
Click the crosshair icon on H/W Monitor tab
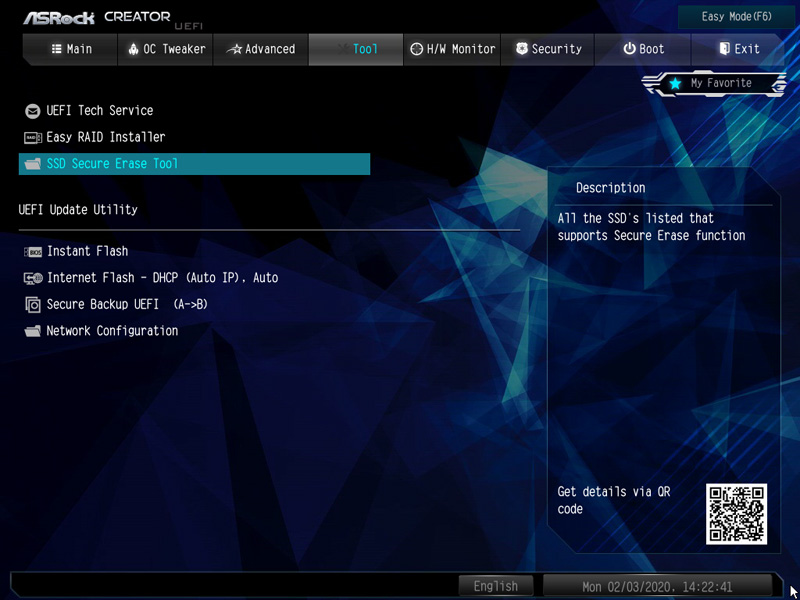[x=416, y=49]
